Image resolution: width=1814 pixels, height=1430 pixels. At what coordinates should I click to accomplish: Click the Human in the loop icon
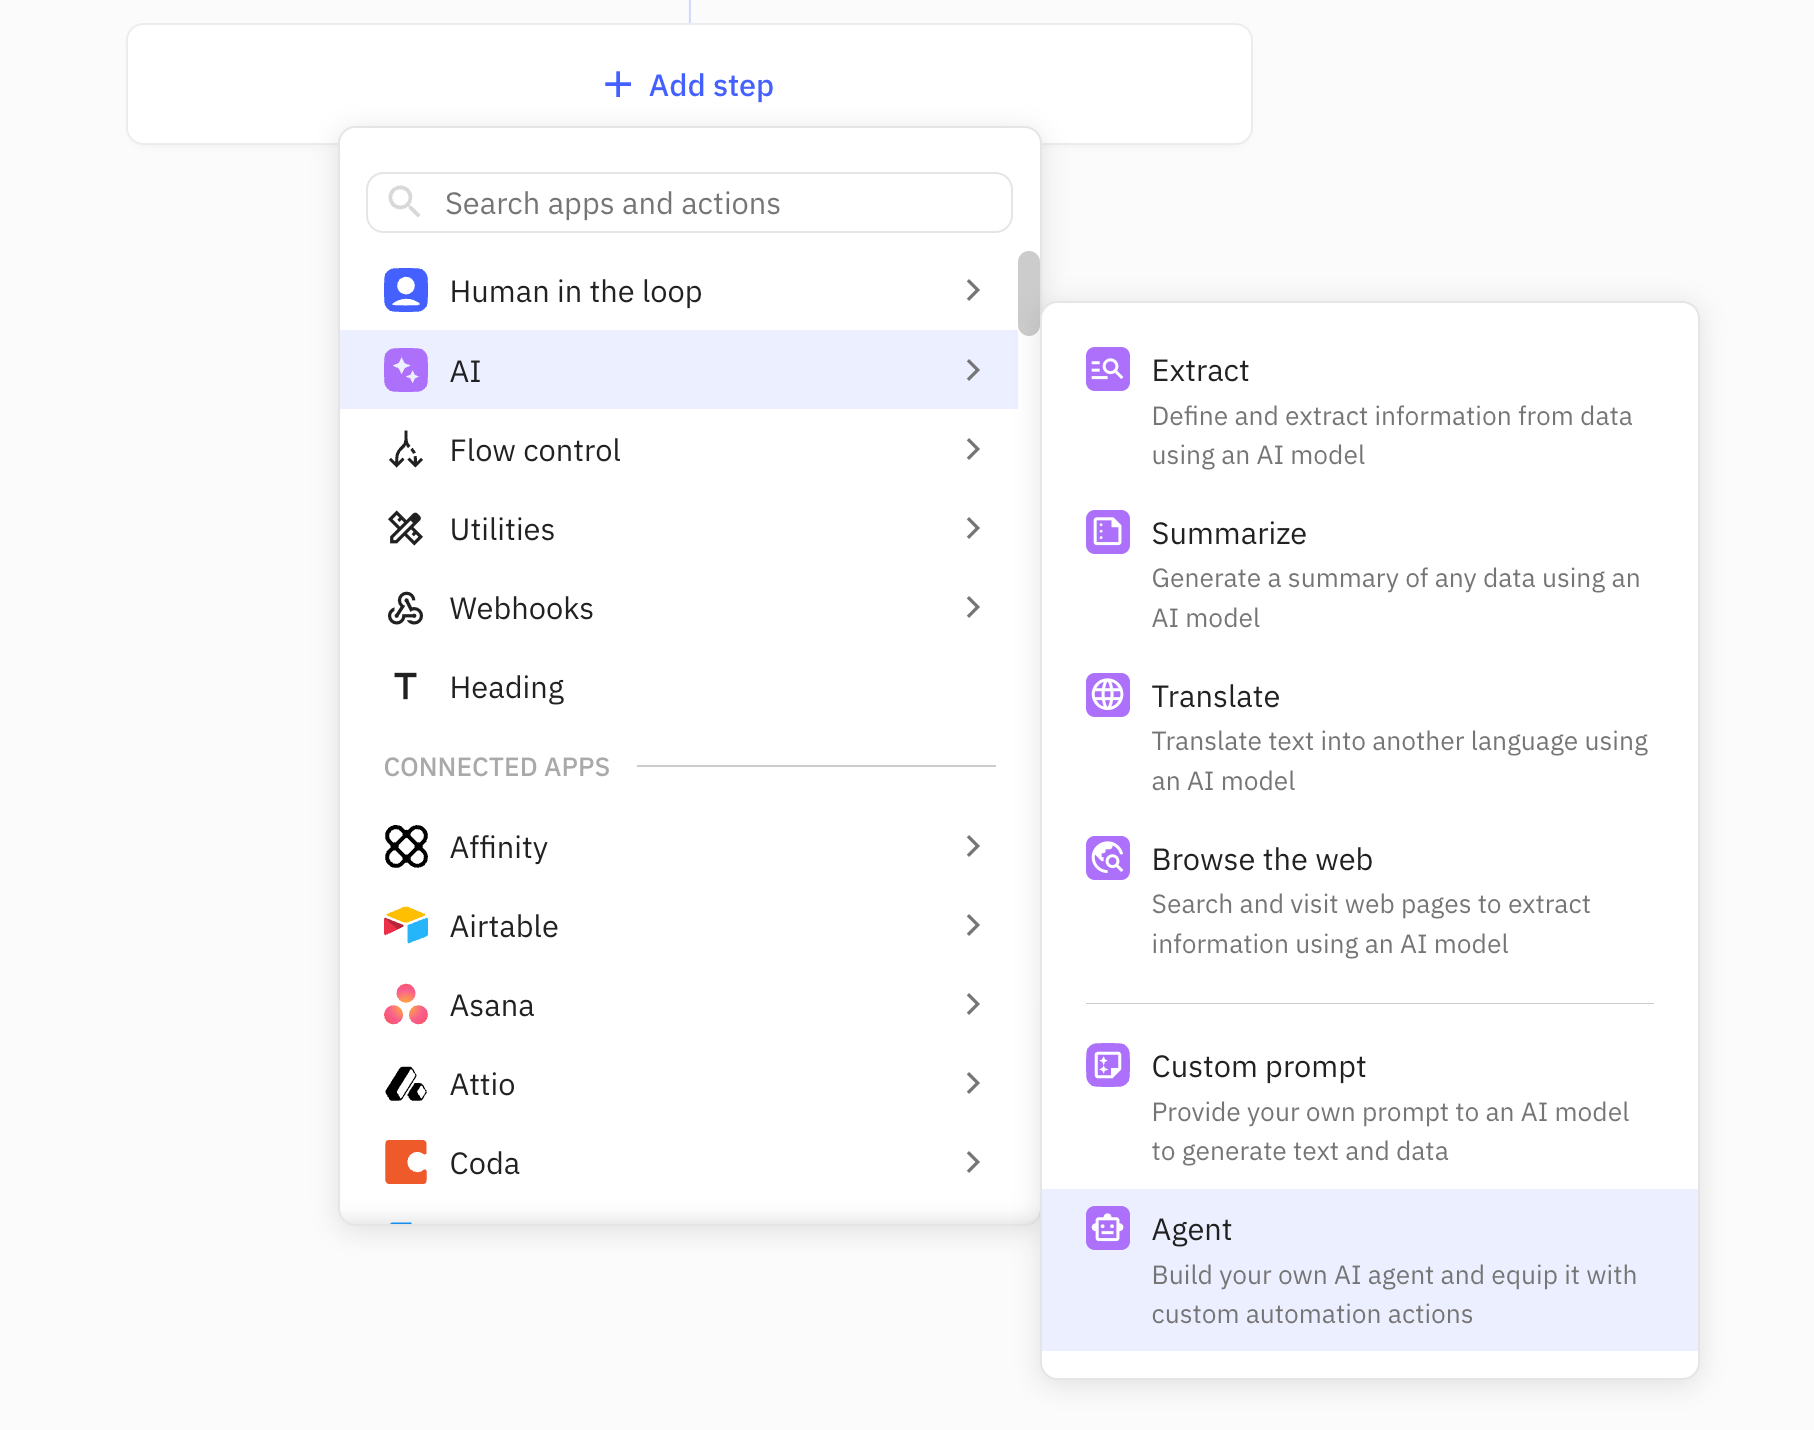click(x=406, y=290)
